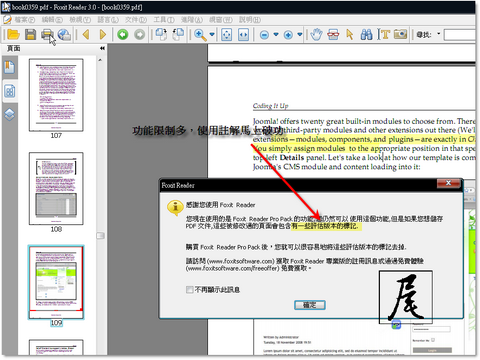Click the thumbnail panel scrollbar handle

[100, 236]
